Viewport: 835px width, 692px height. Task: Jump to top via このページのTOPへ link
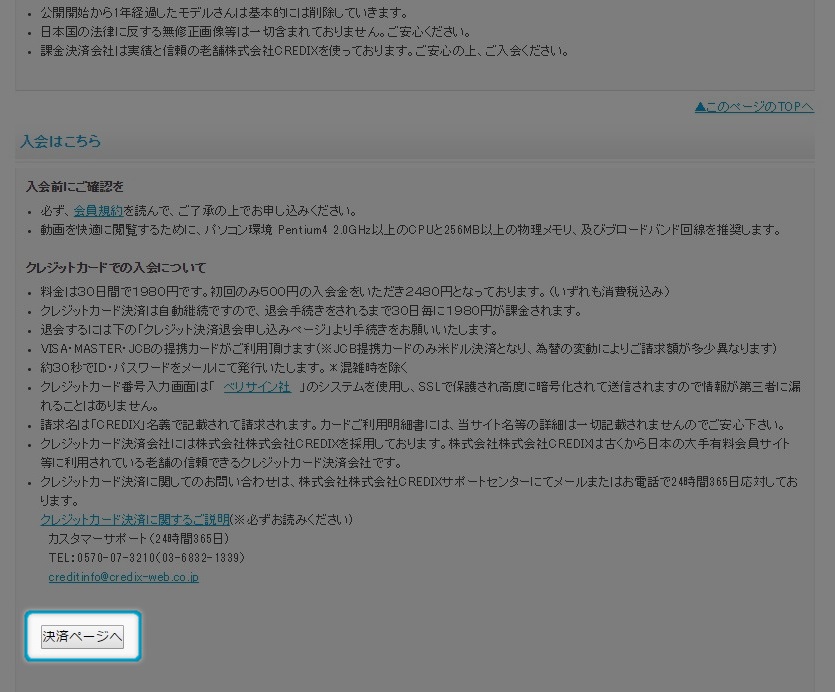[754, 107]
